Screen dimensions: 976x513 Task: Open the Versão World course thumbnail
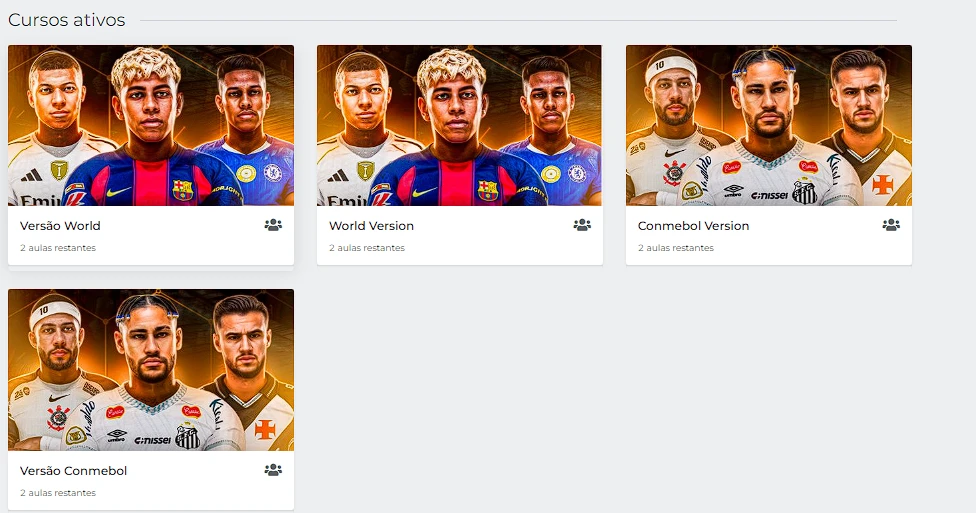pos(151,125)
